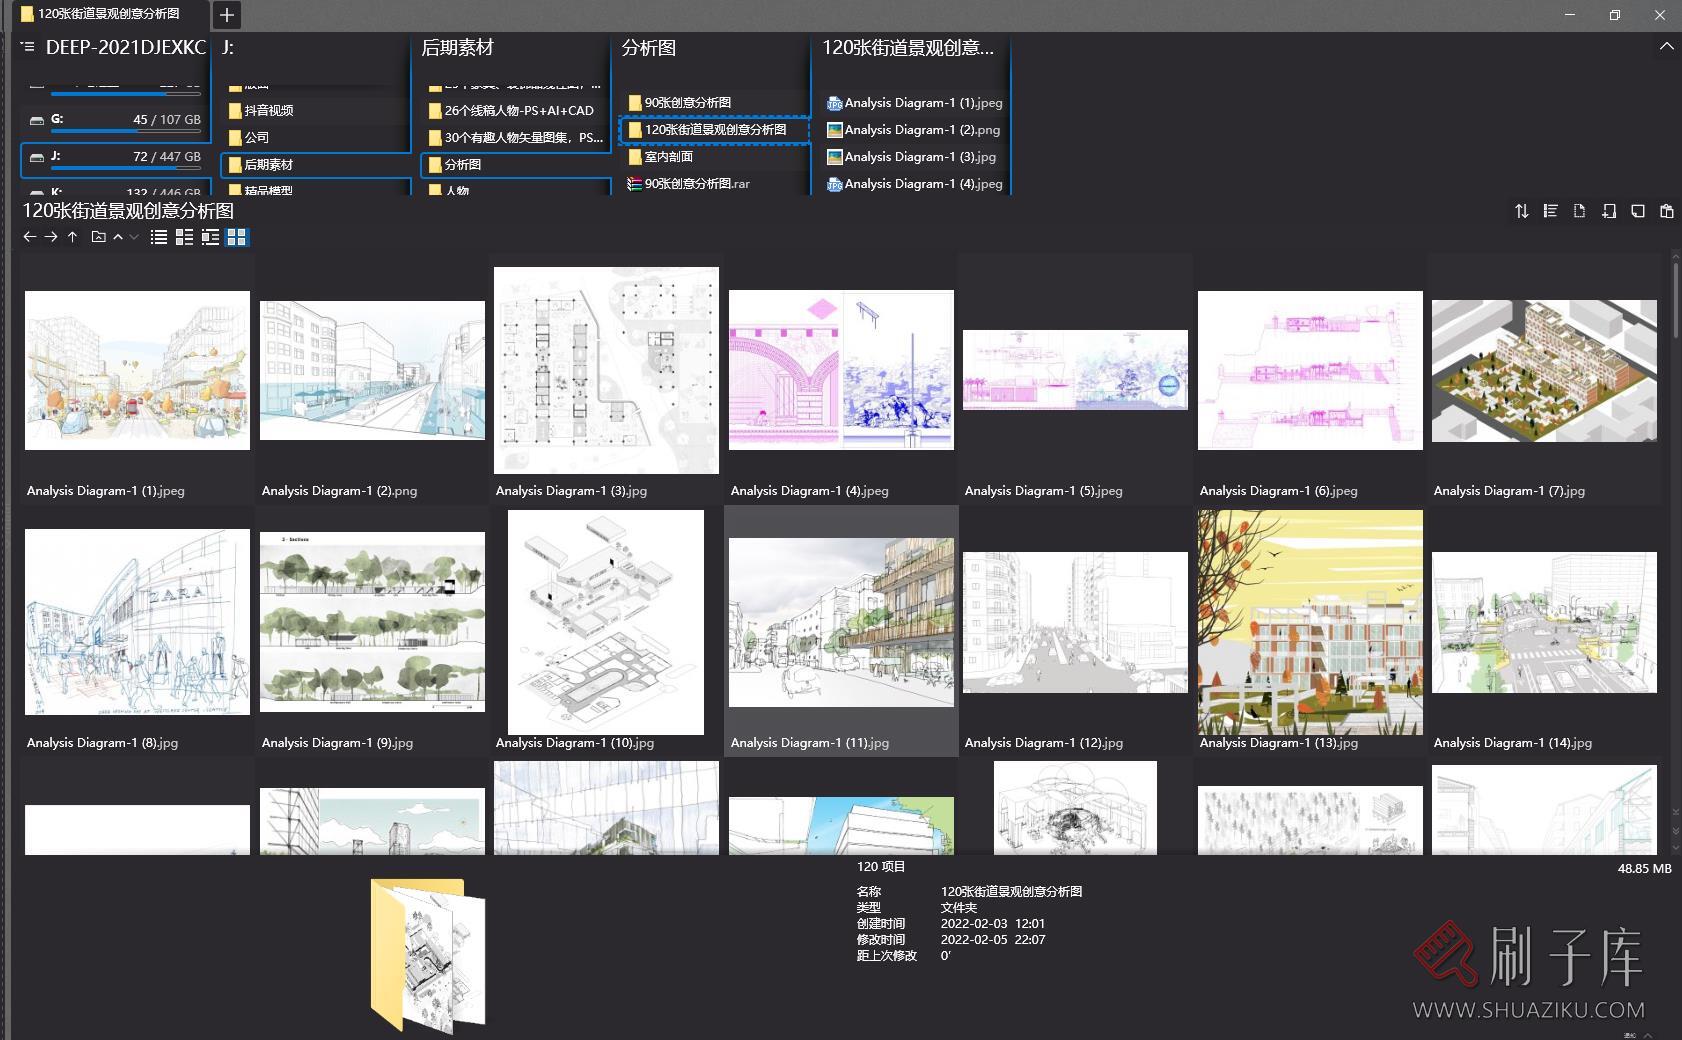The height and width of the screenshot is (1040, 1682).
Task: Open the hamburger menu beside DEEP-2021DJEXKC
Action: (27, 47)
